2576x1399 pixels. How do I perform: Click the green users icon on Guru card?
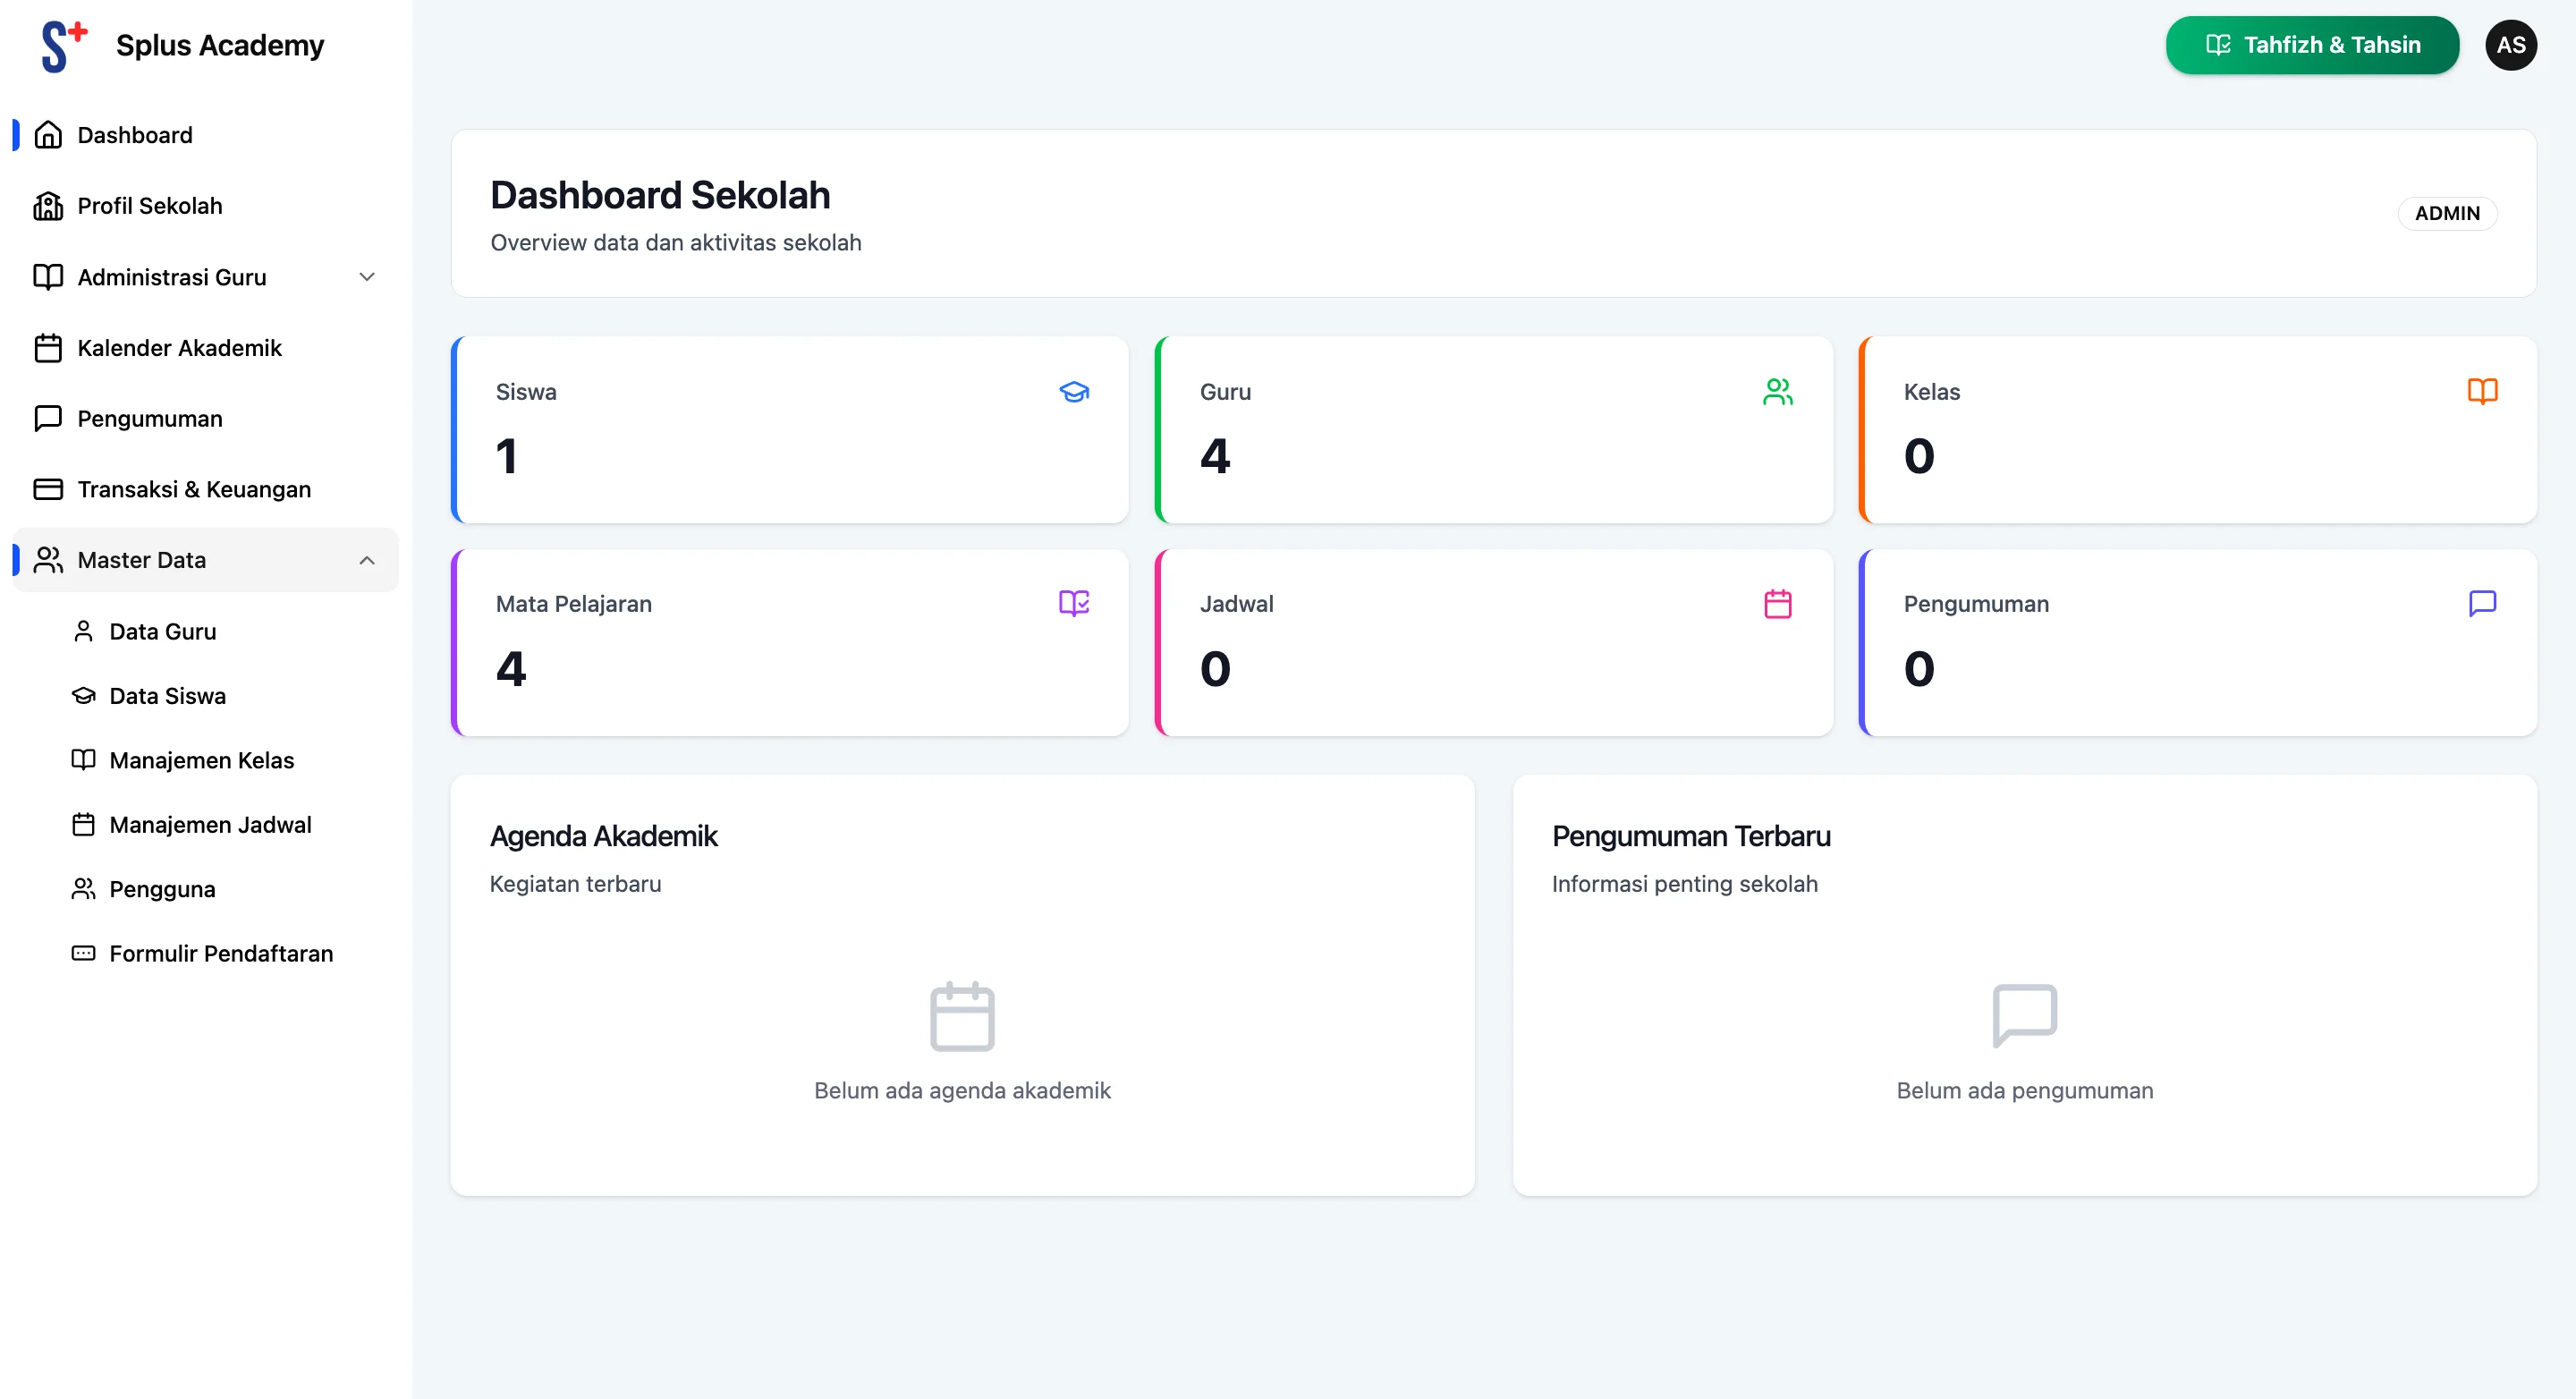[1777, 392]
